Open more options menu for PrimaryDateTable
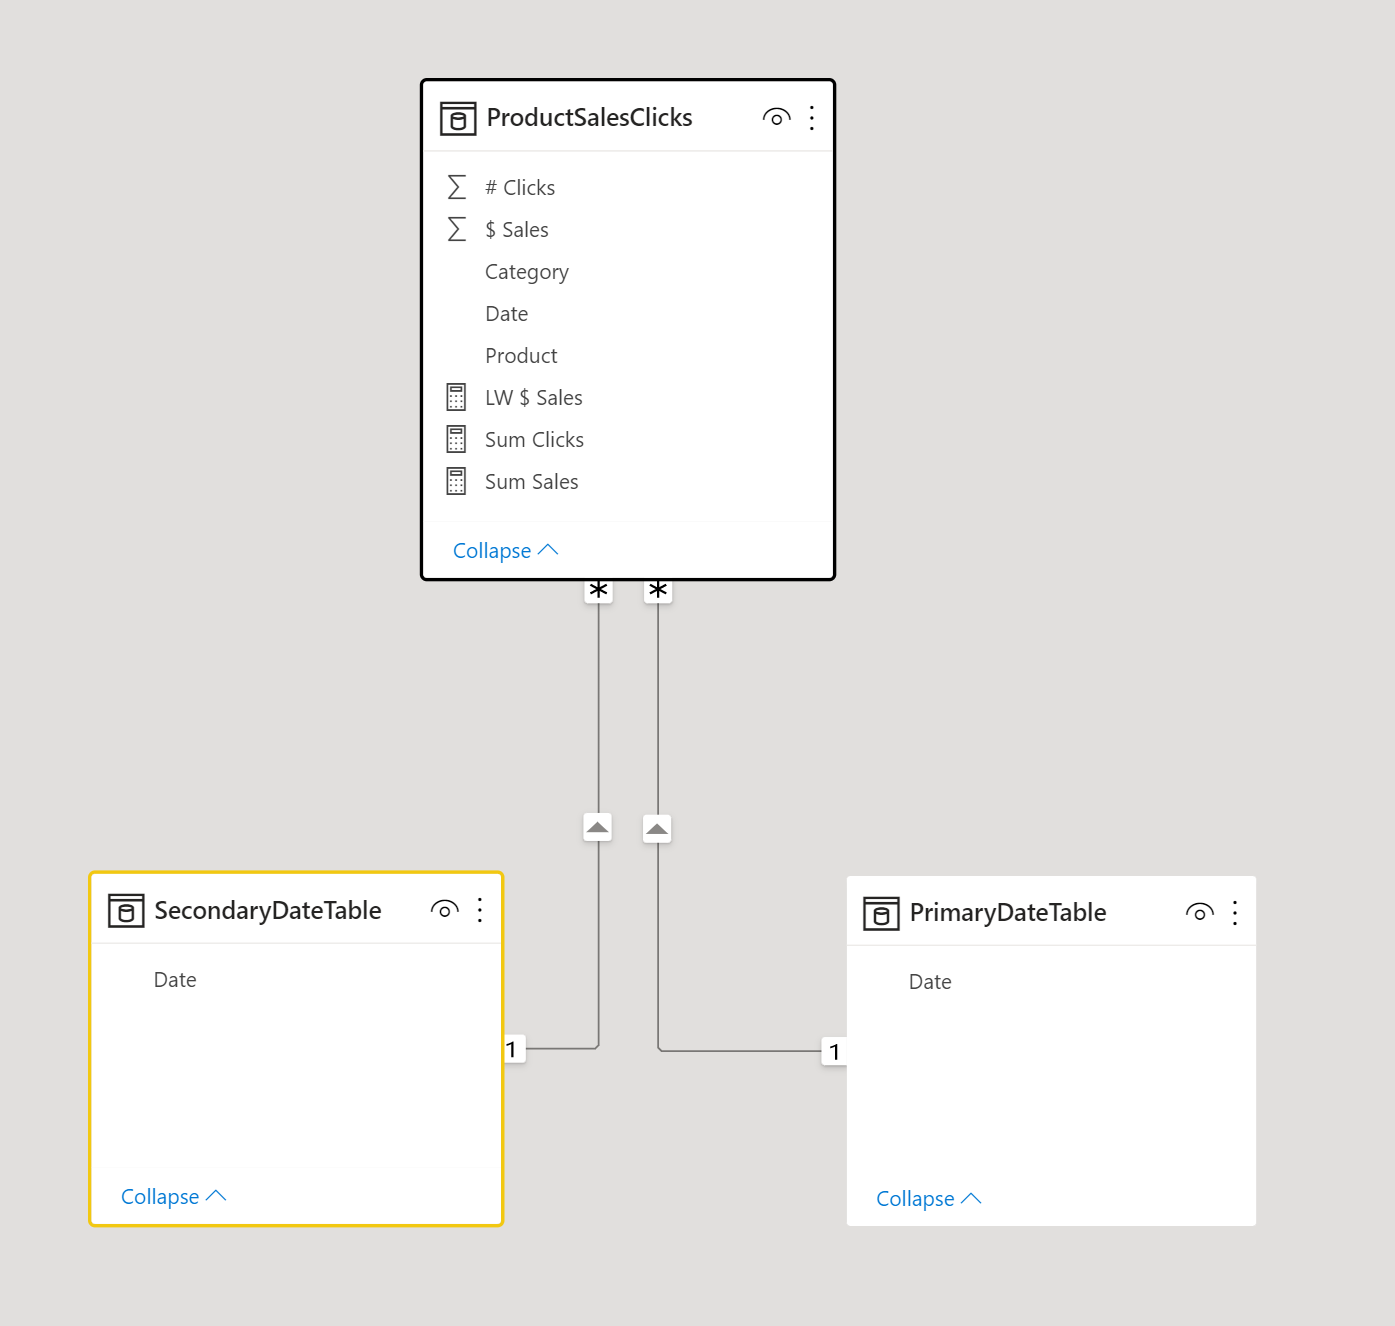1395x1326 pixels. pos(1235,913)
